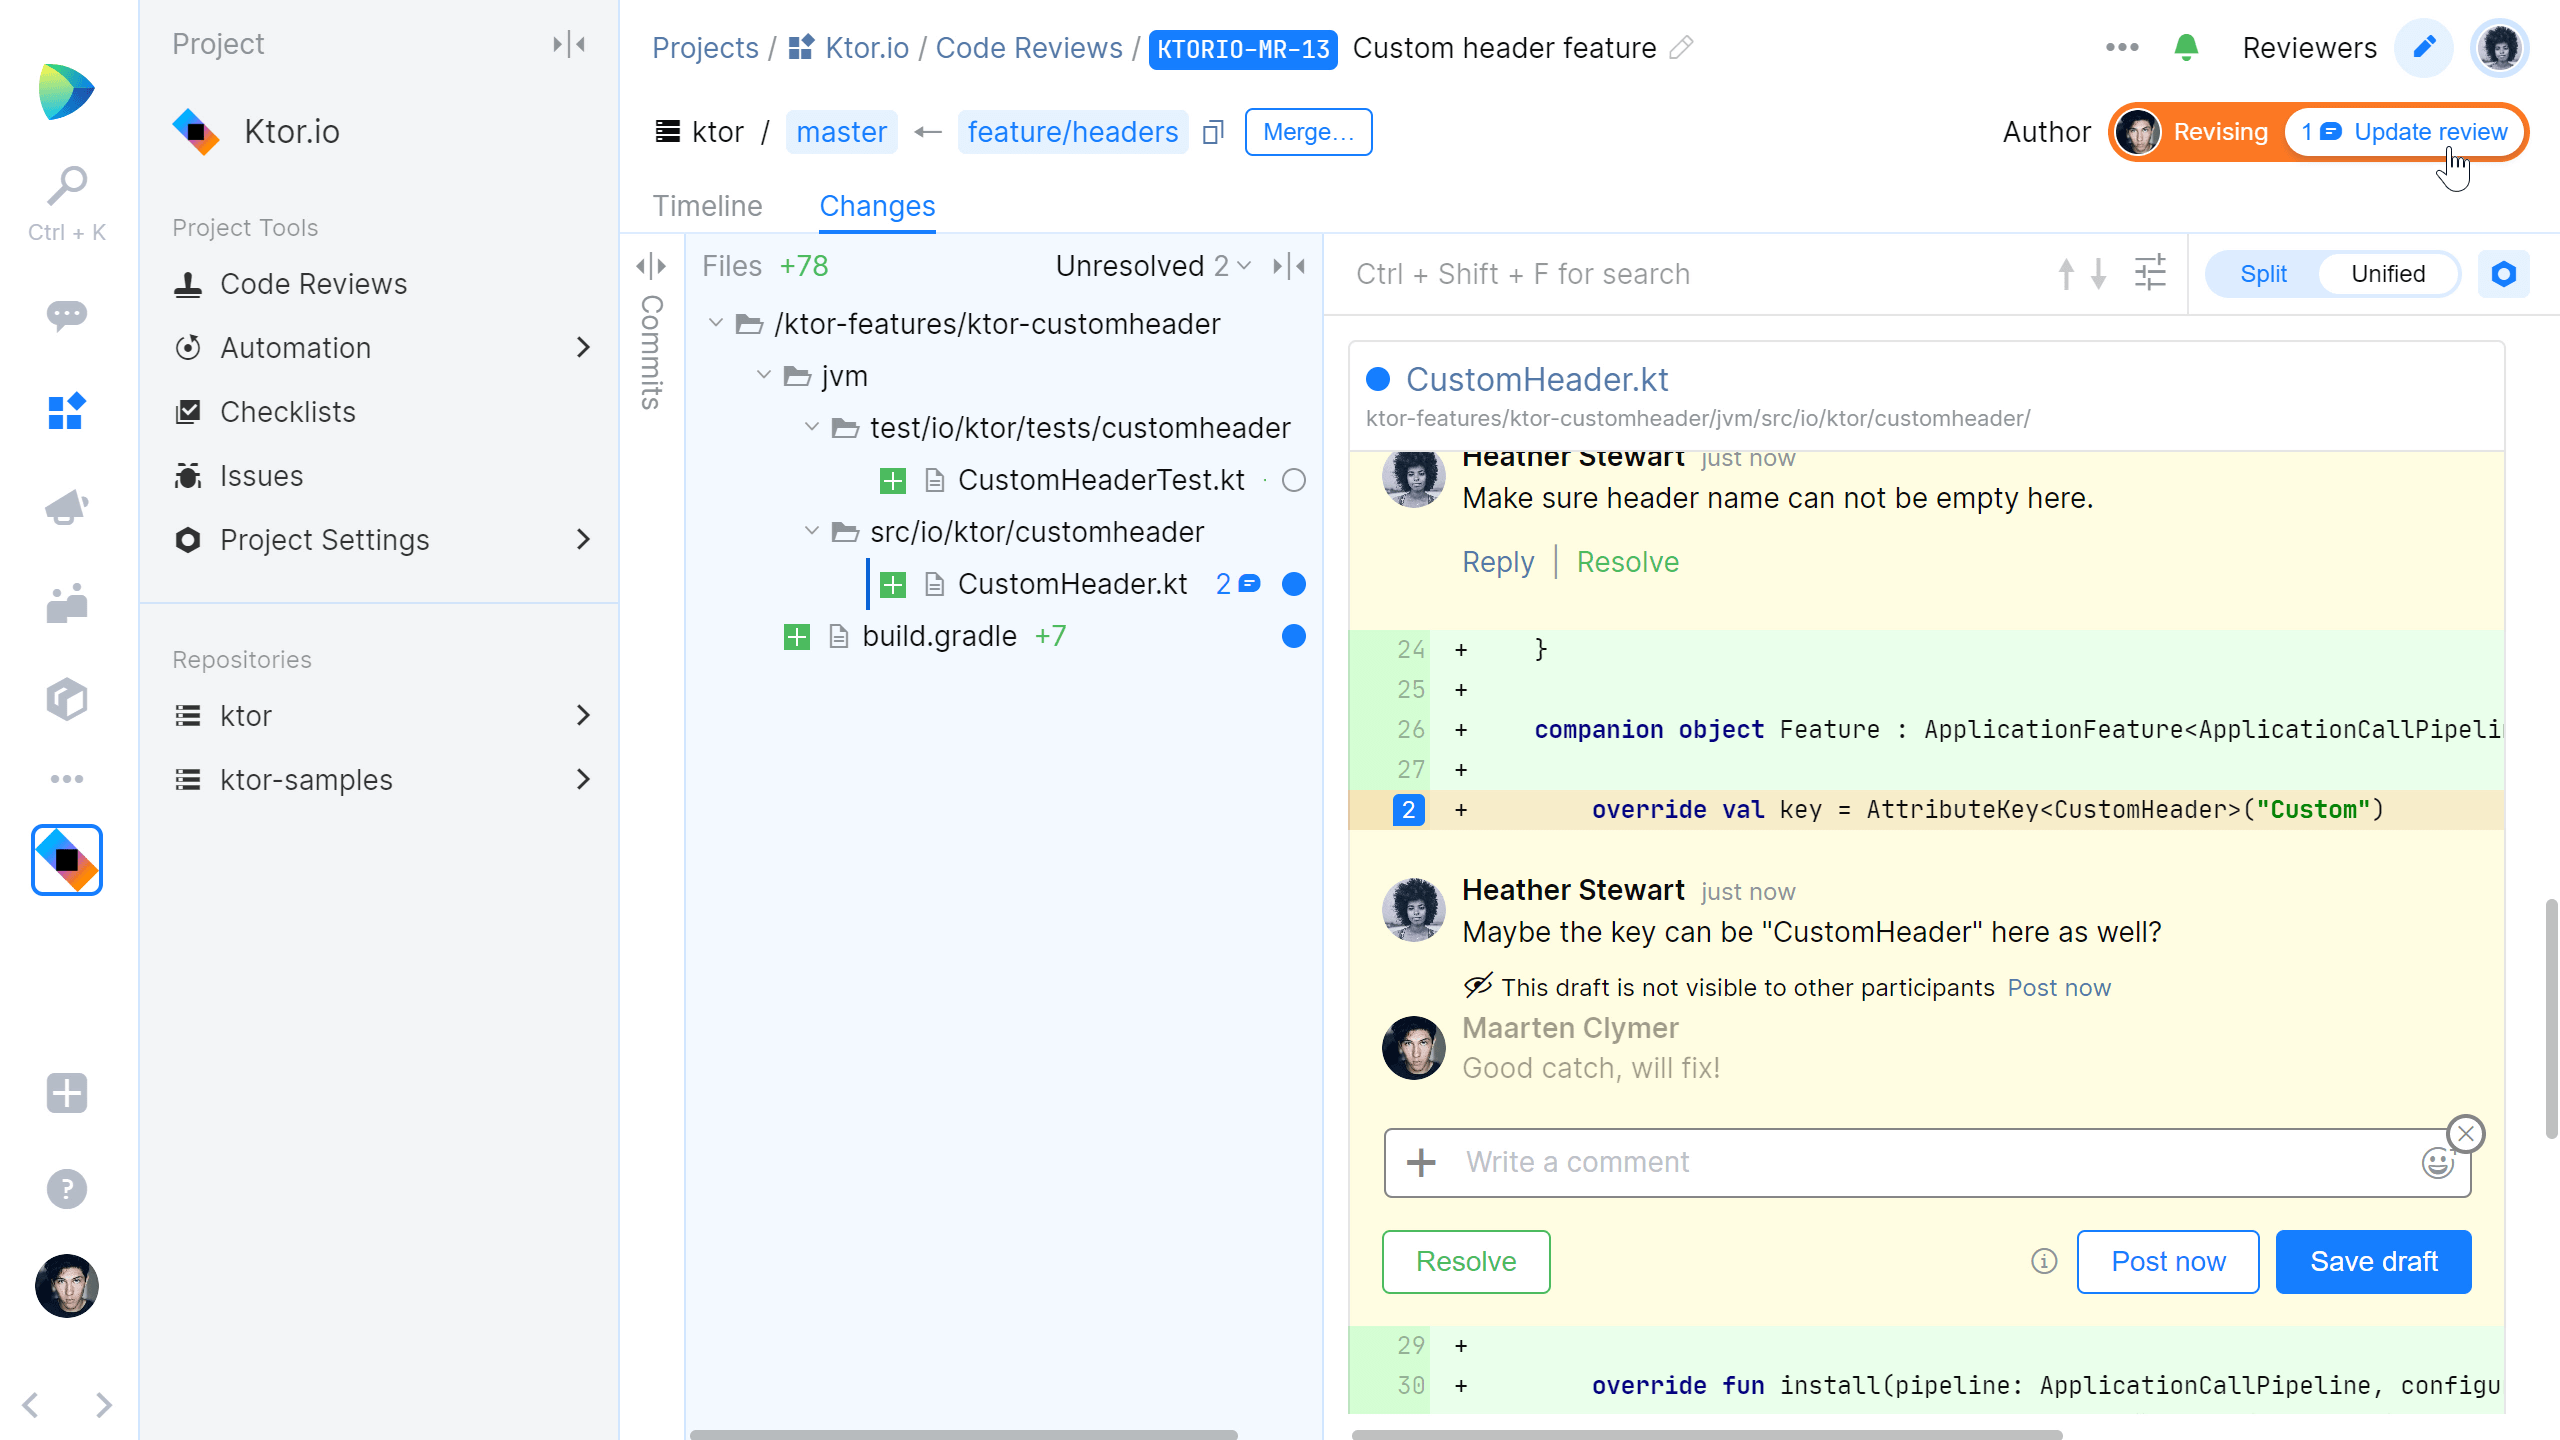
Task: Open the Blog megaphone icon
Action: tap(67, 507)
